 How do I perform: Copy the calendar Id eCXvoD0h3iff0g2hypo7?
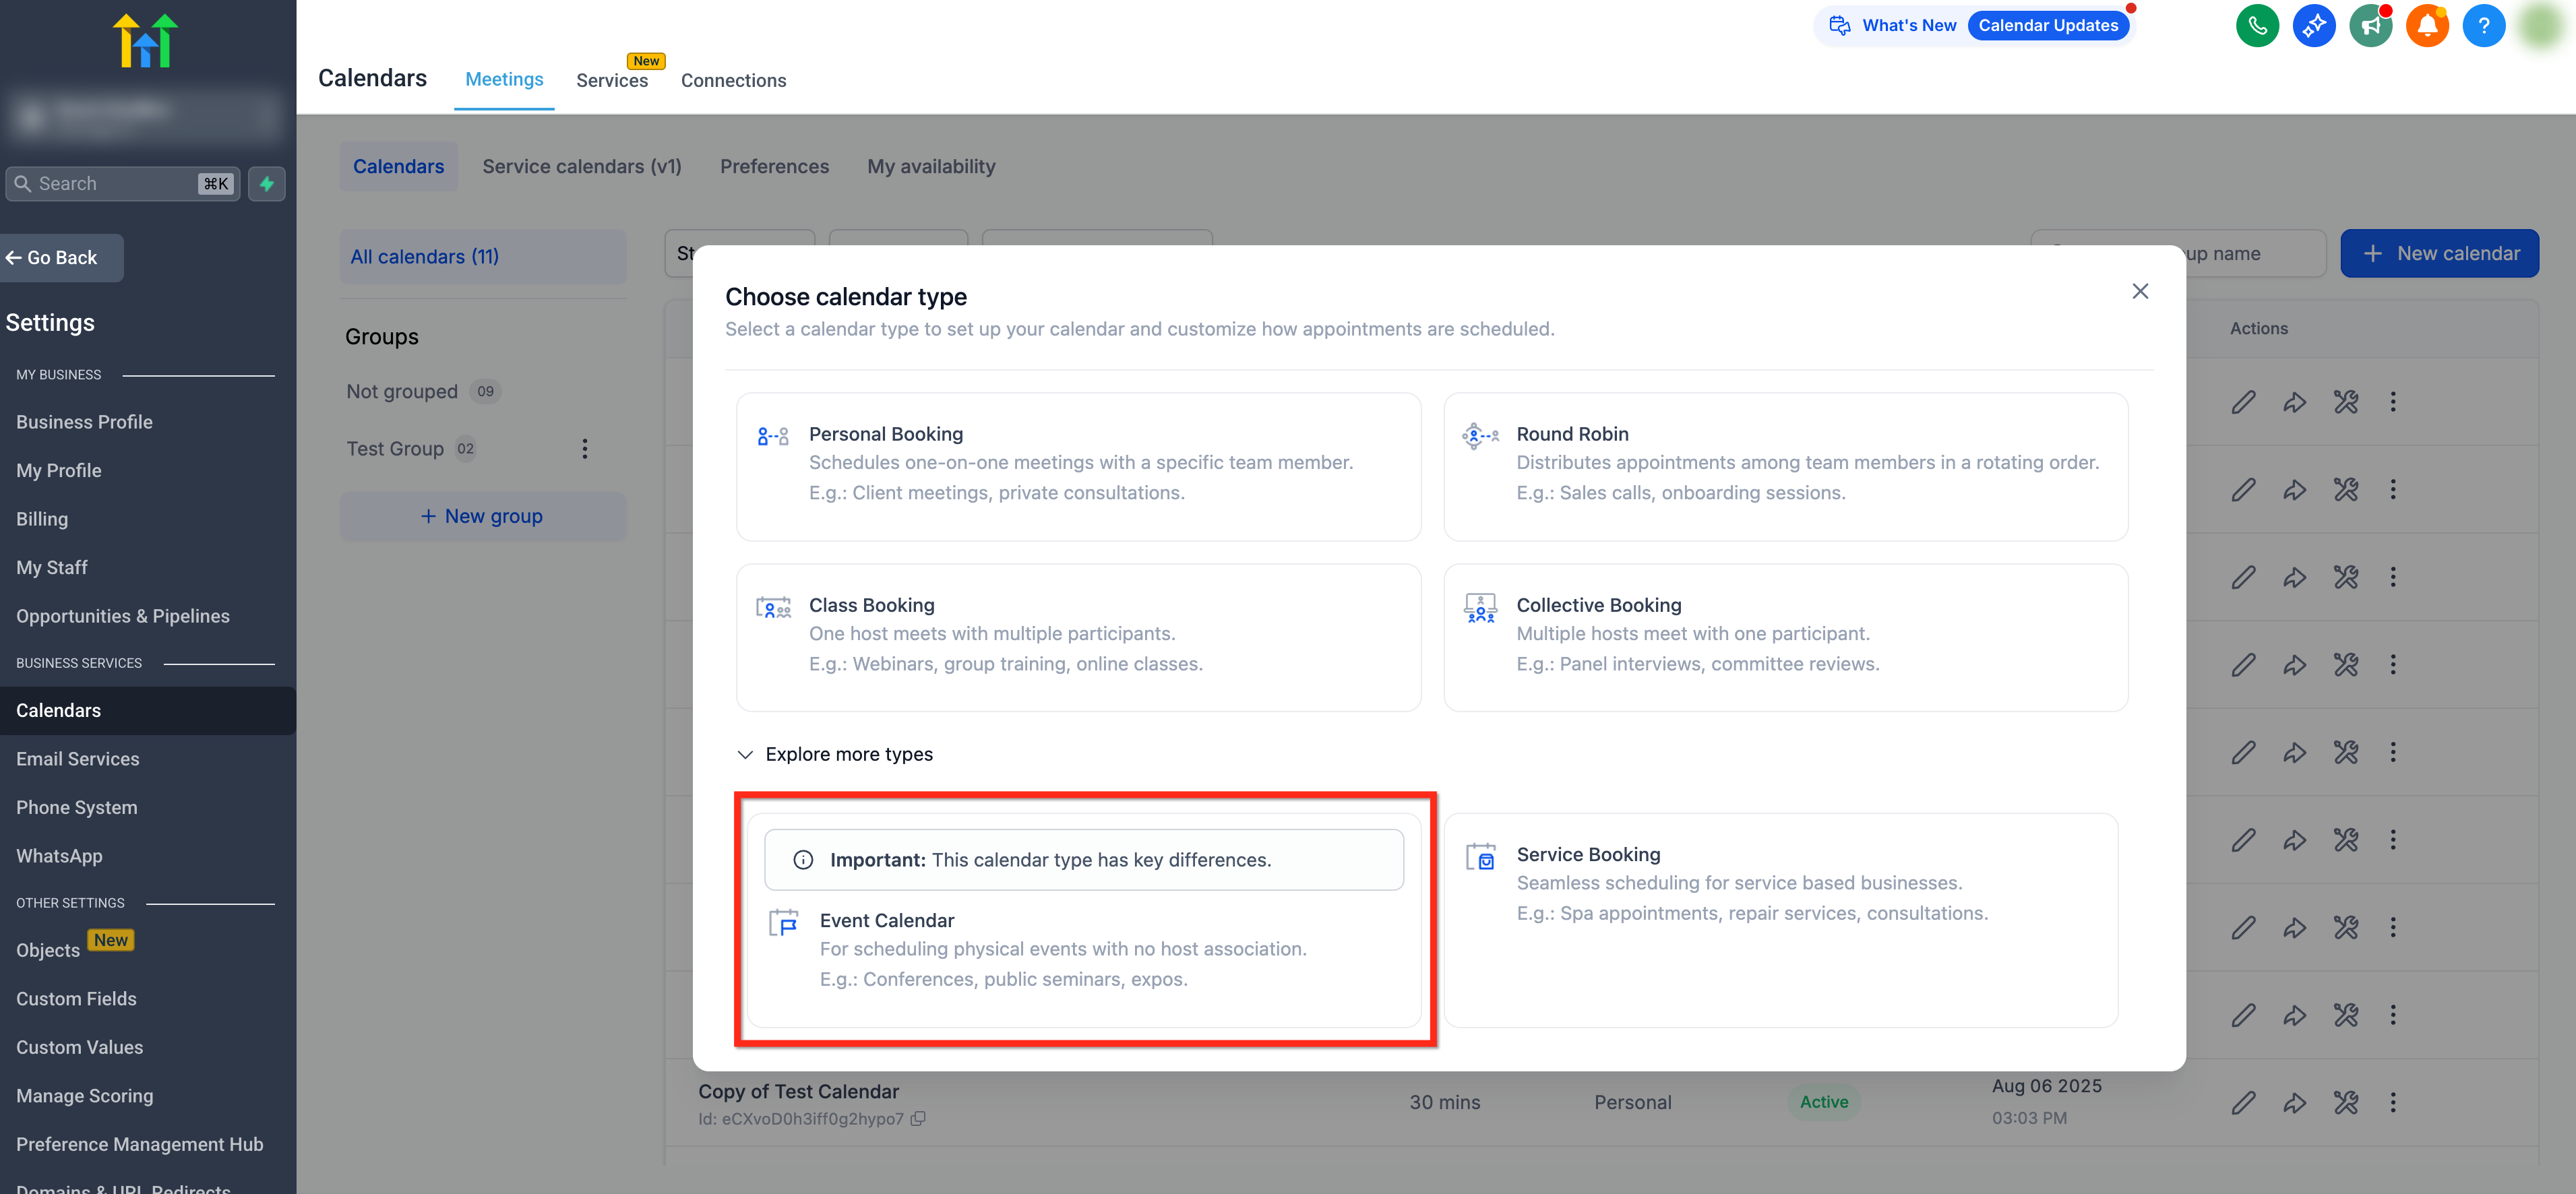[x=918, y=1118]
